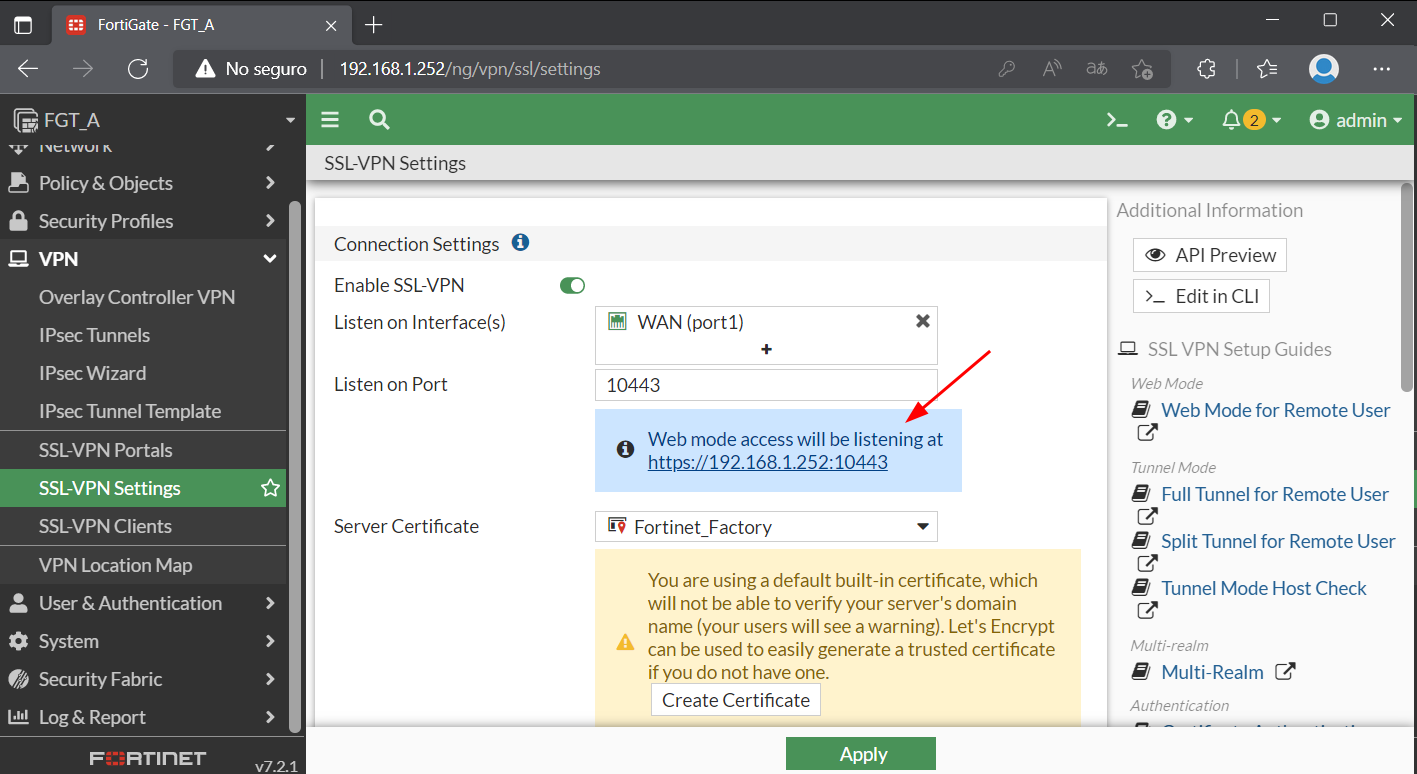Click the Apply button

click(x=860, y=753)
